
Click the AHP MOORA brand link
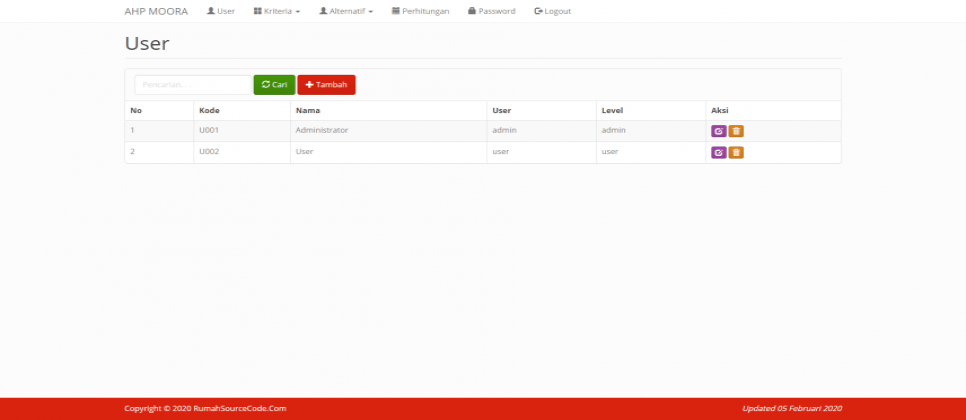[156, 11]
